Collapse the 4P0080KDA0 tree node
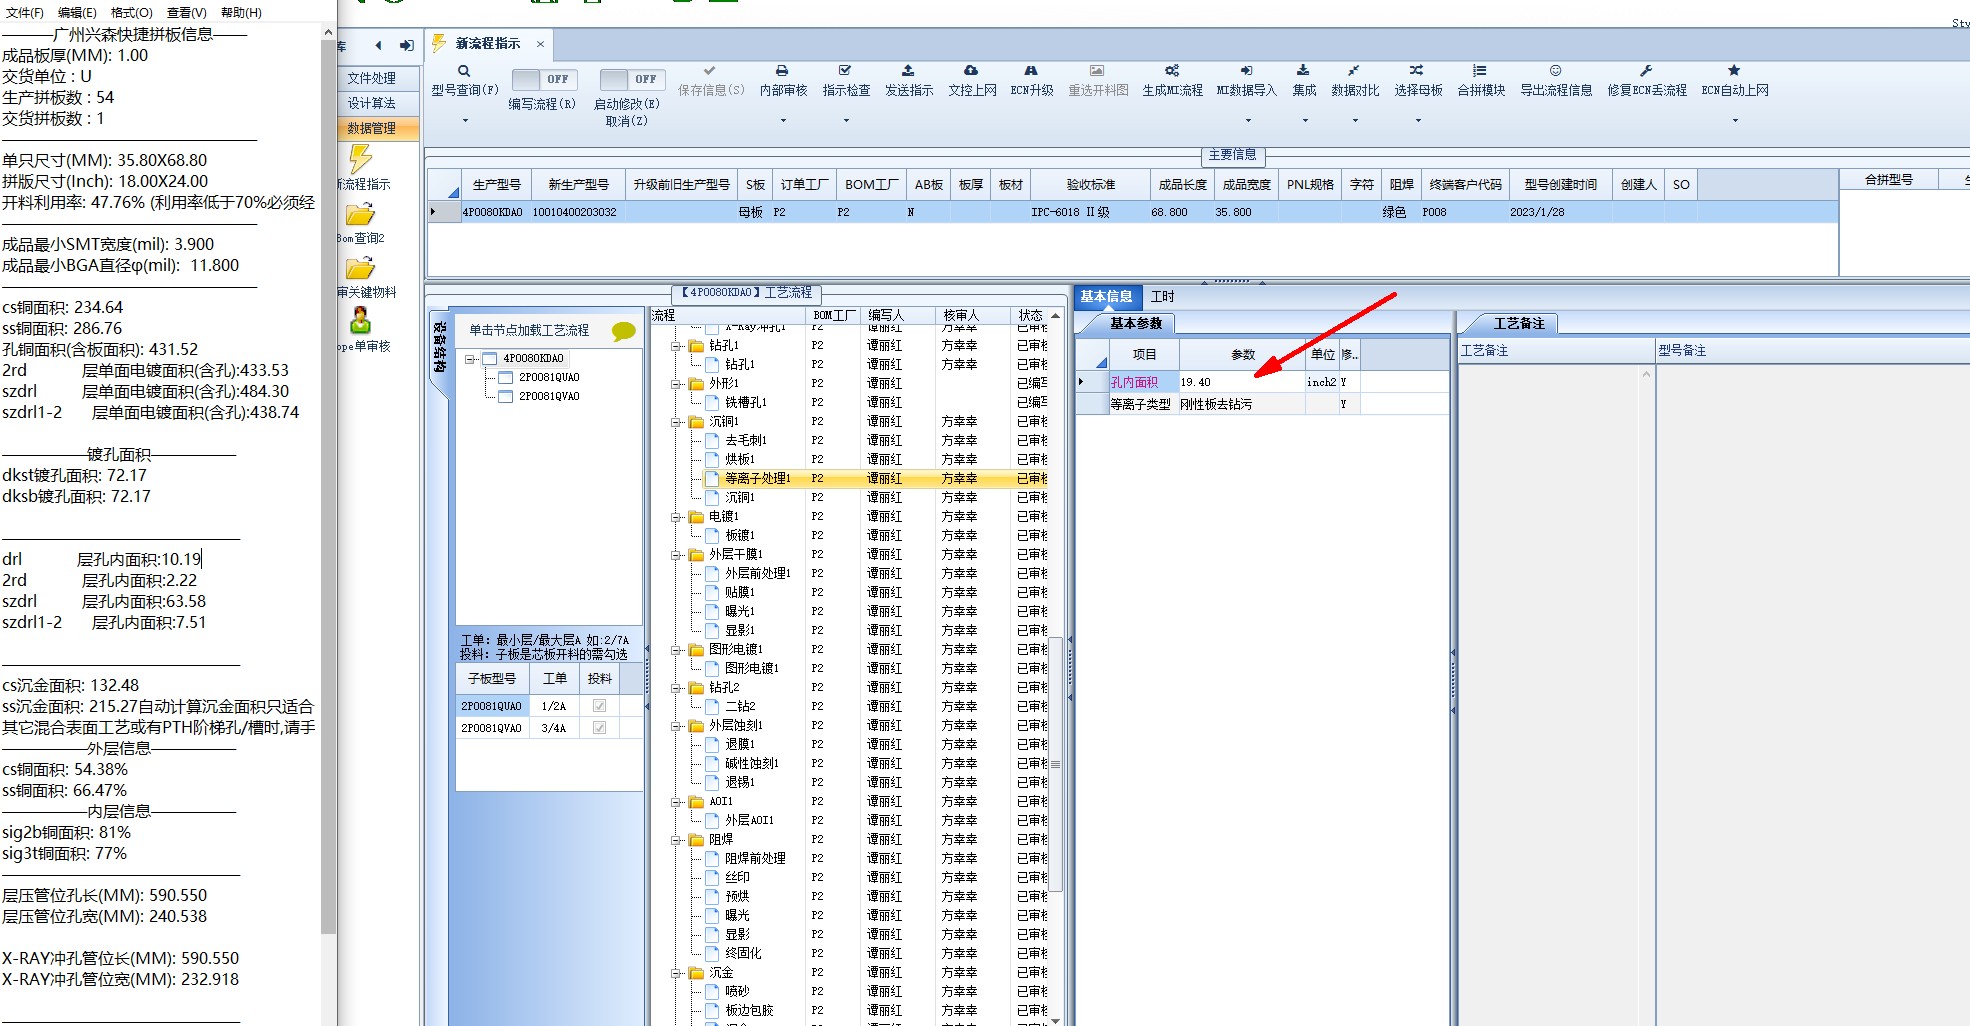 pos(470,359)
